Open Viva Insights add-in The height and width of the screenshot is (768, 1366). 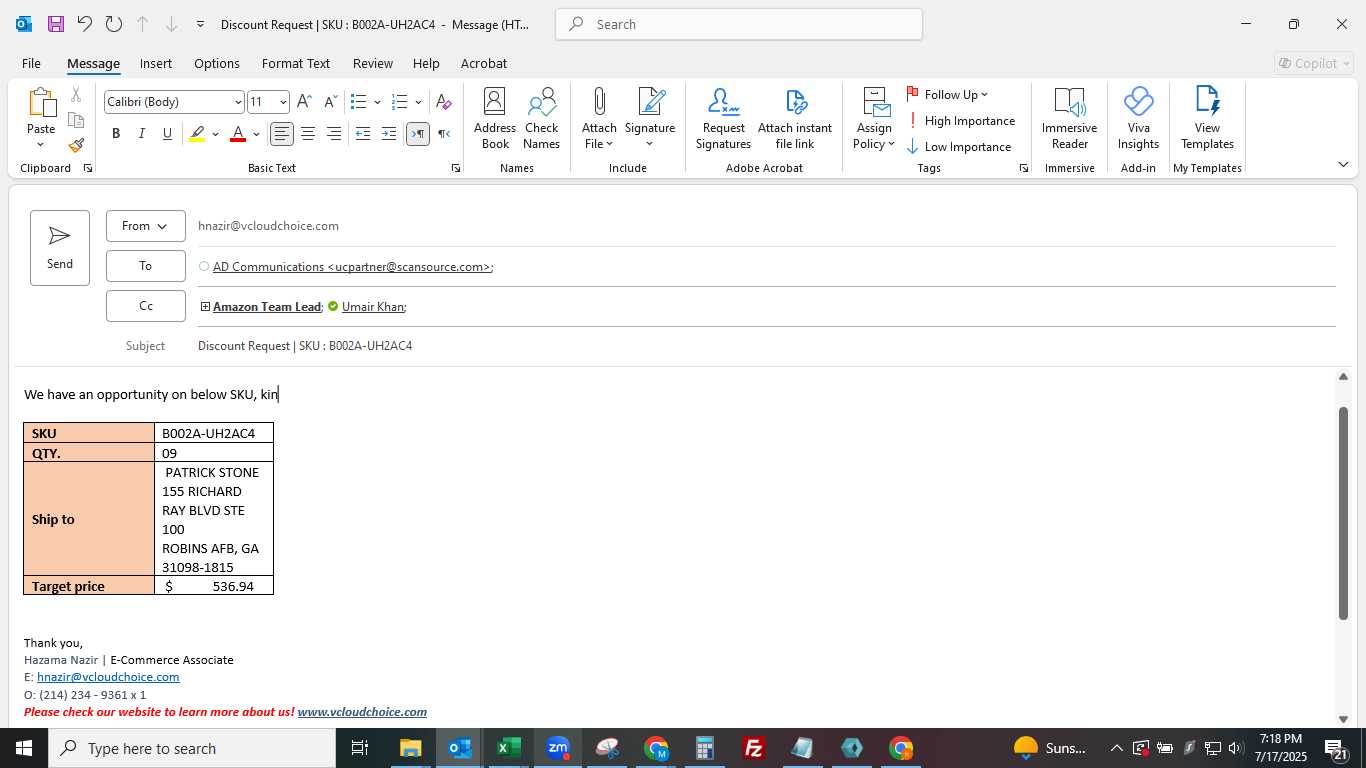(x=1138, y=118)
